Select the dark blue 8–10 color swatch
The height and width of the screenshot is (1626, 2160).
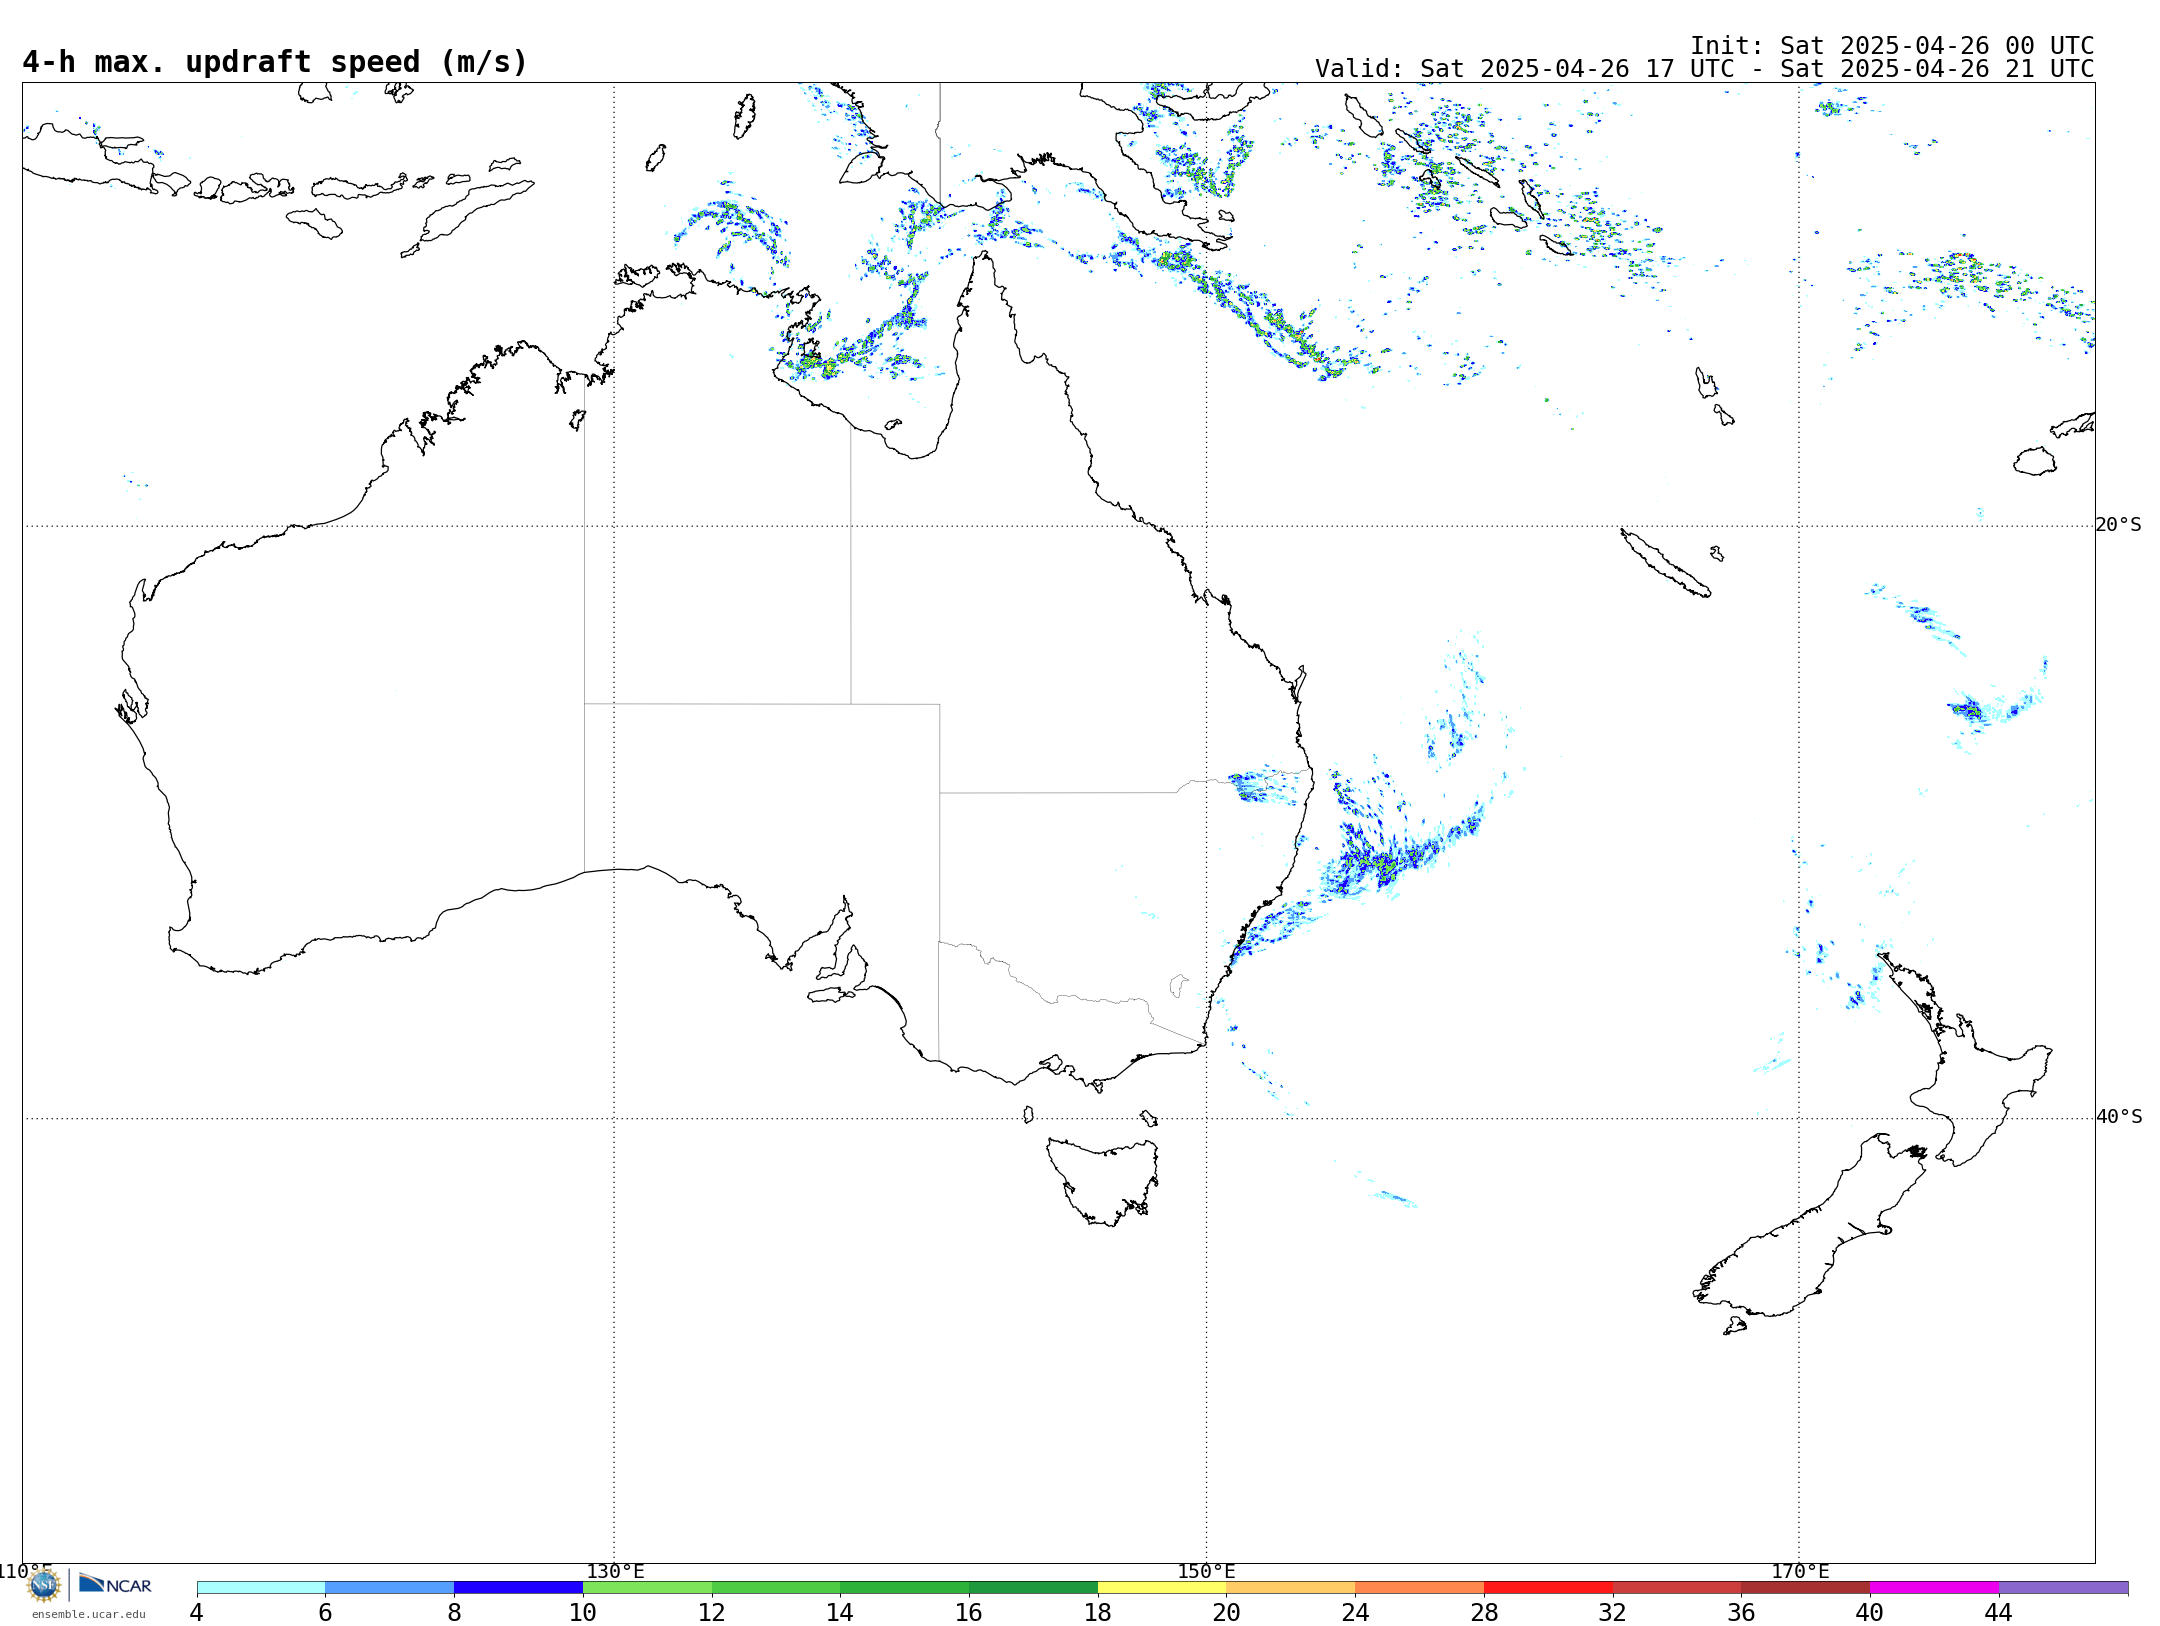pyautogui.click(x=518, y=1588)
